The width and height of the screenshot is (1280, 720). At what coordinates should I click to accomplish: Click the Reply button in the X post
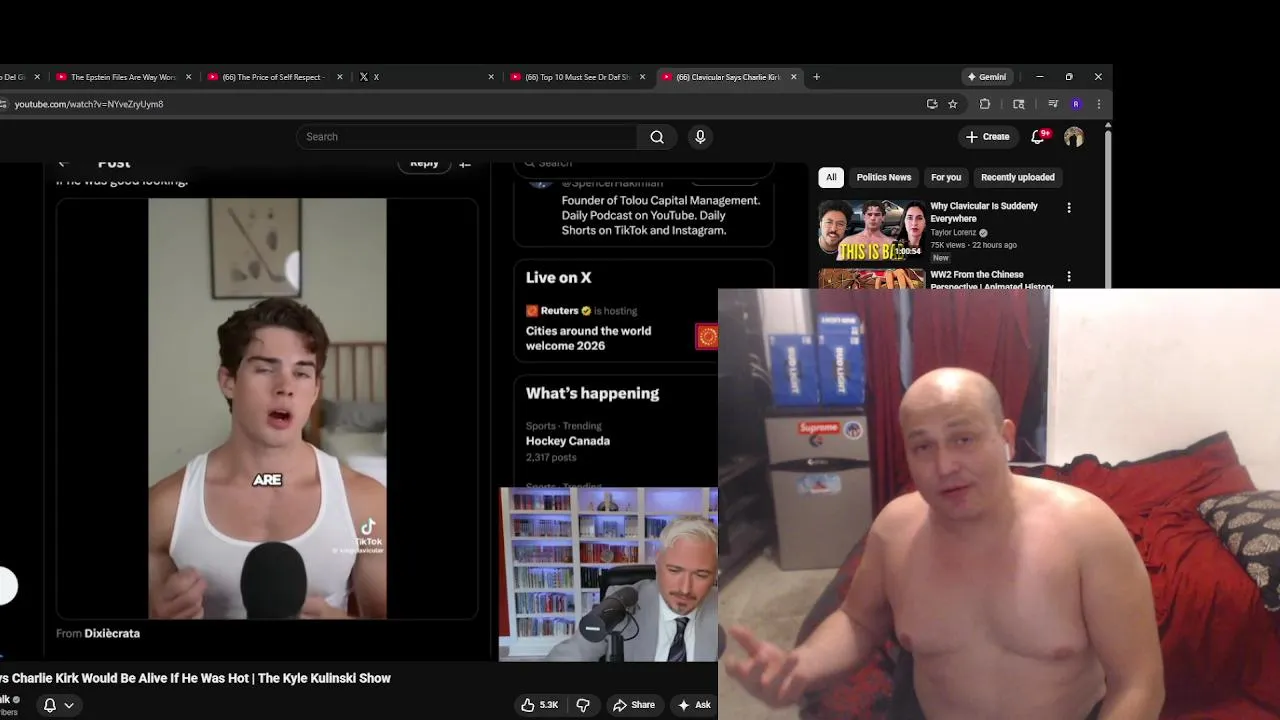click(x=424, y=164)
